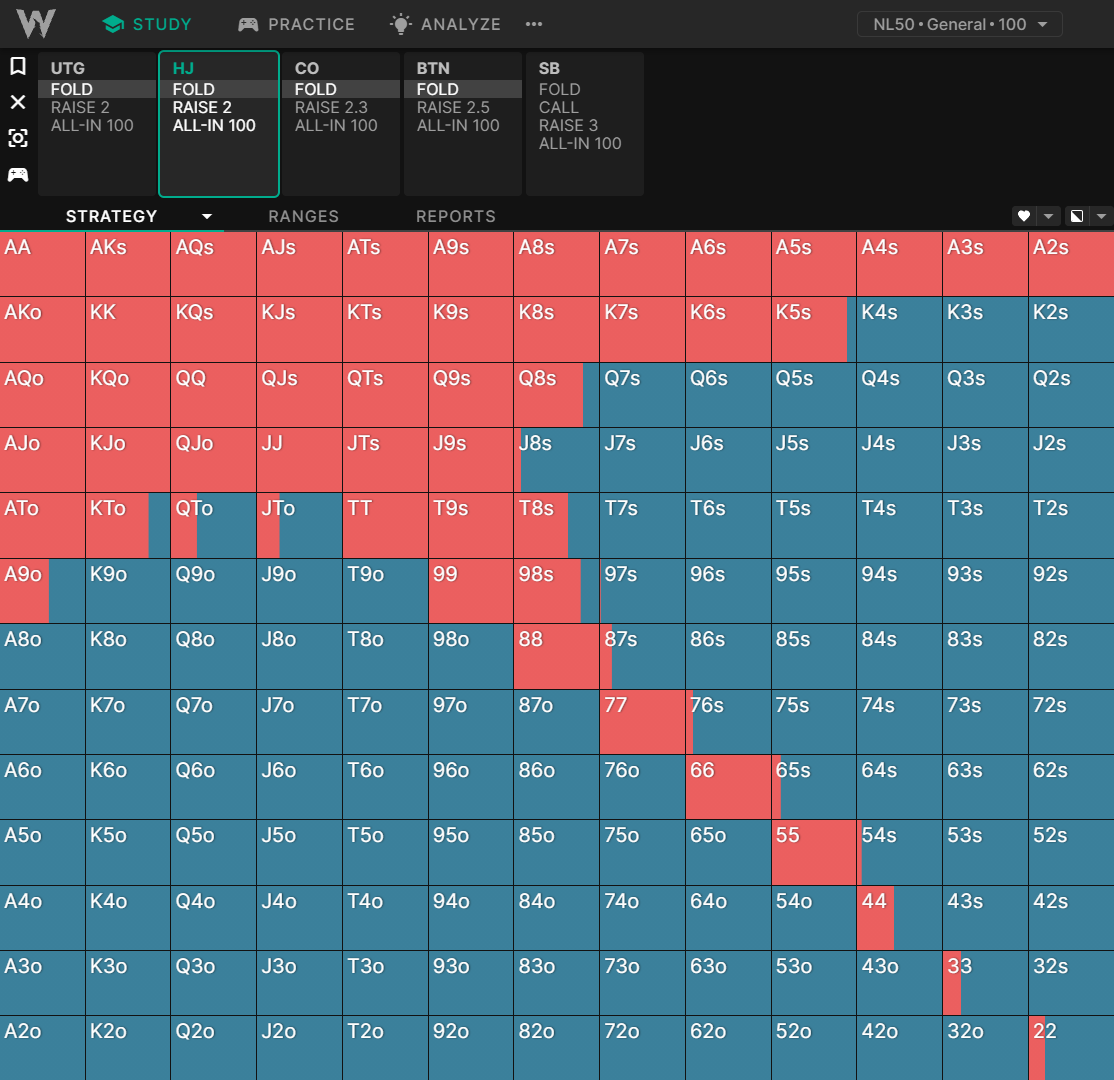Image resolution: width=1114 pixels, height=1080 pixels.
Task: Click the GTO Wizard W logo
Action: point(36,23)
